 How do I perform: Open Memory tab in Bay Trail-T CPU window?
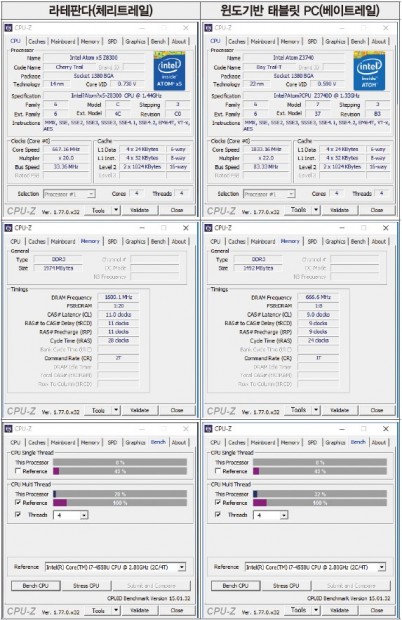pos(290,42)
